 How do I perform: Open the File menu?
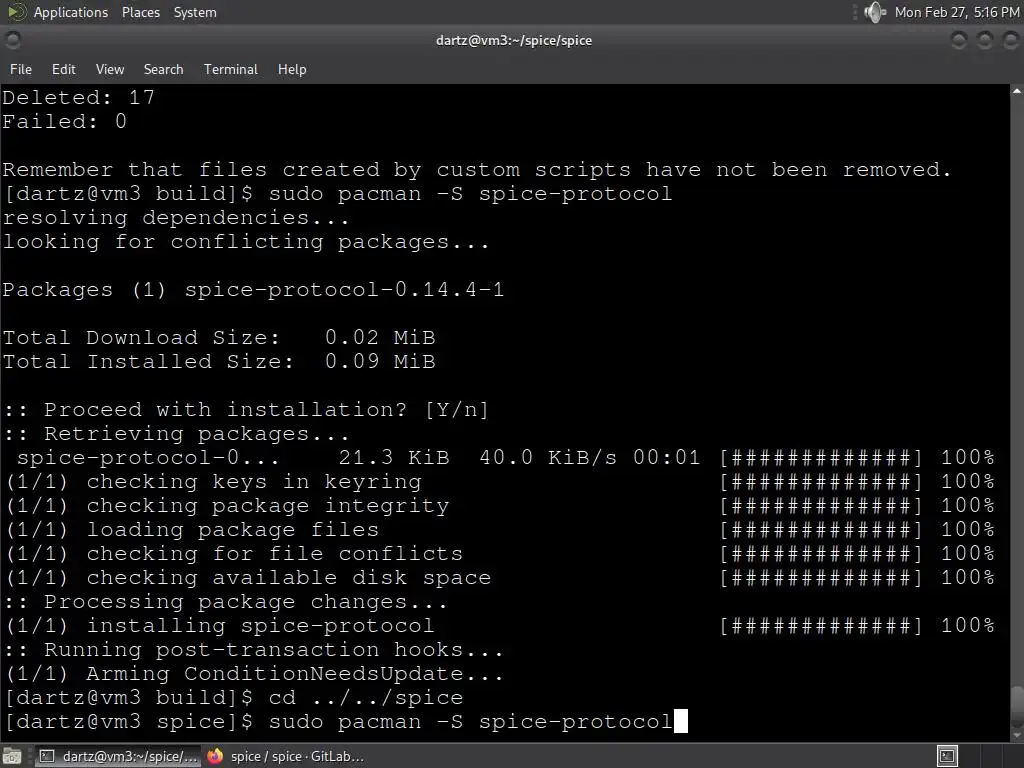point(21,69)
